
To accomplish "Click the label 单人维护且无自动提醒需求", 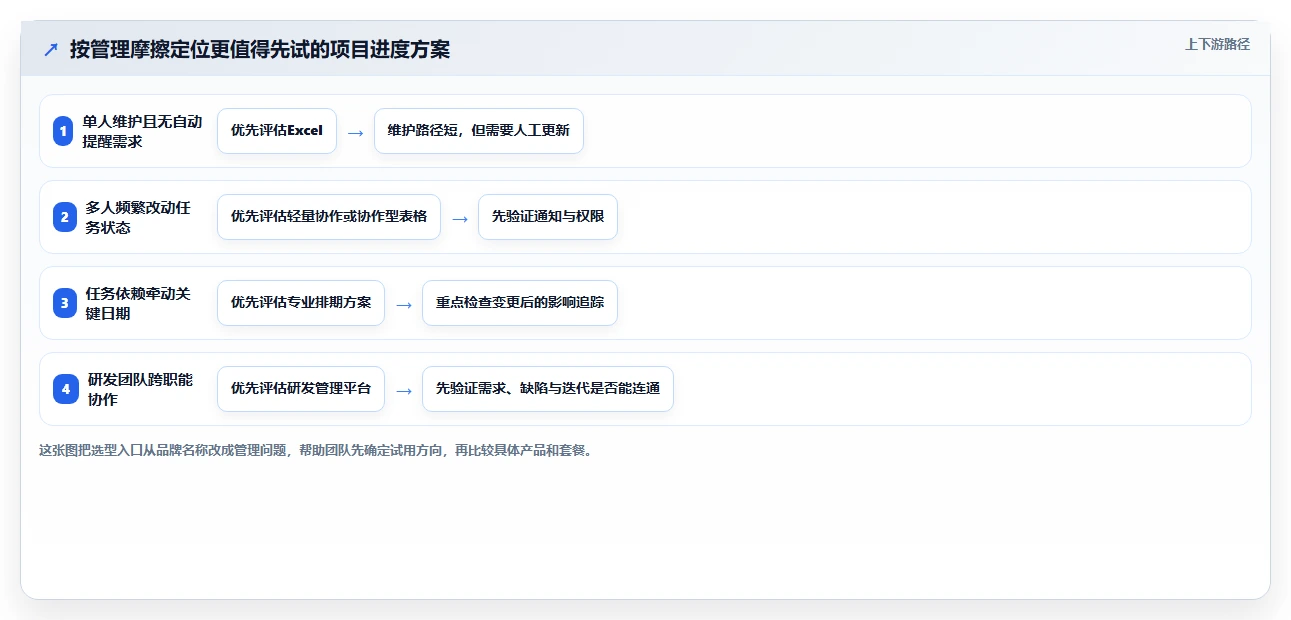I will coord(142,131).
